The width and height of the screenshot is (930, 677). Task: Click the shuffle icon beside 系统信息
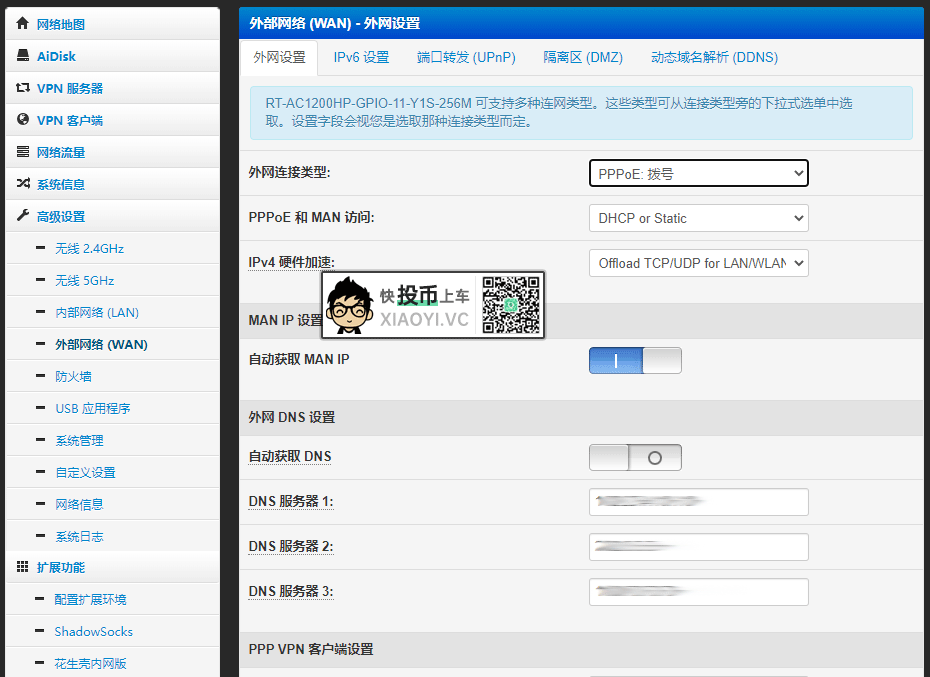[23, 183]
